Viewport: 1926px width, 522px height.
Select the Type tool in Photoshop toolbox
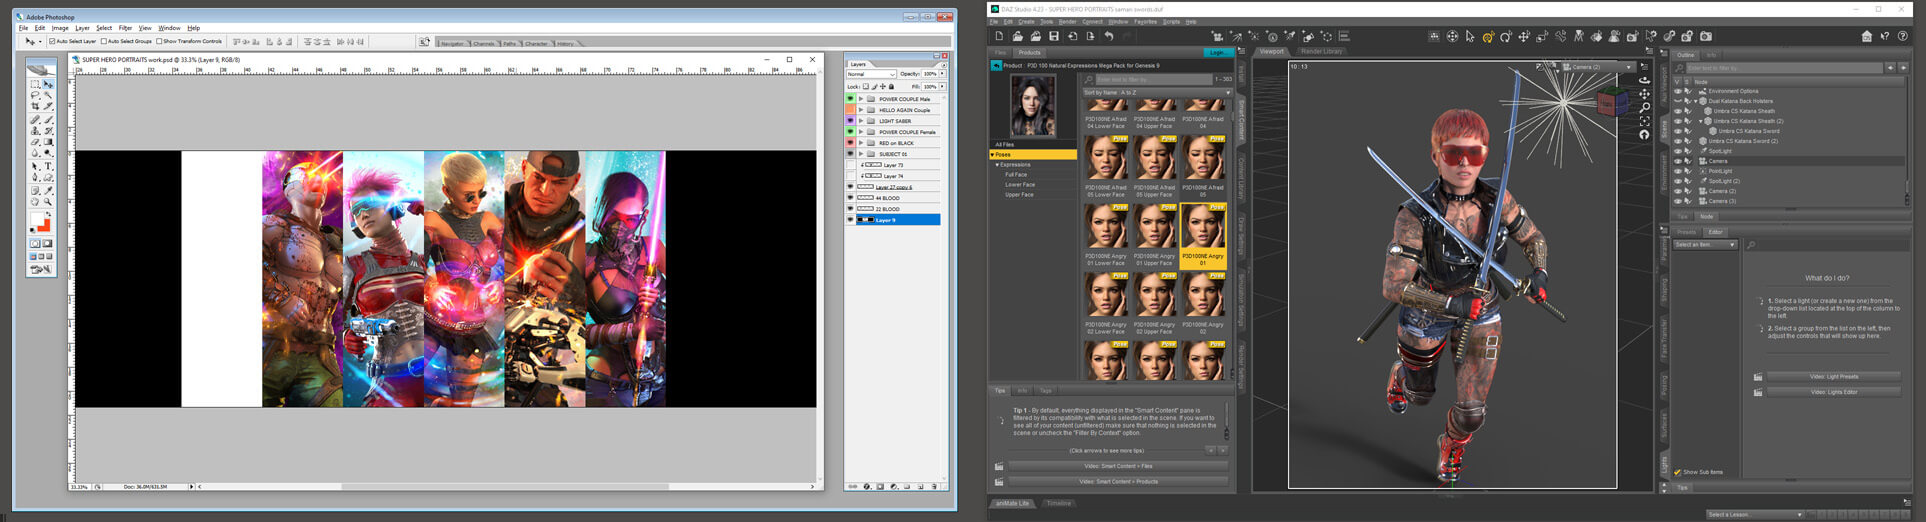[x=48, y=166]
